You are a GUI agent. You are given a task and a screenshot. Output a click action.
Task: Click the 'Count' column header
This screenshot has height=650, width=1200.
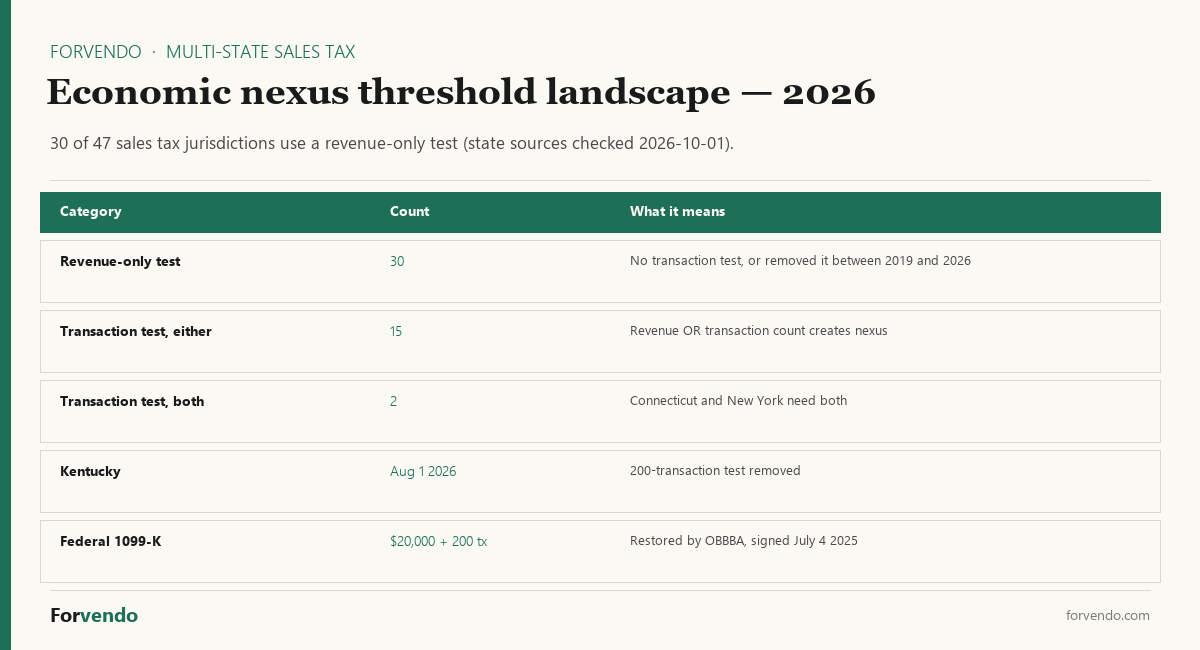pos(410,212)
